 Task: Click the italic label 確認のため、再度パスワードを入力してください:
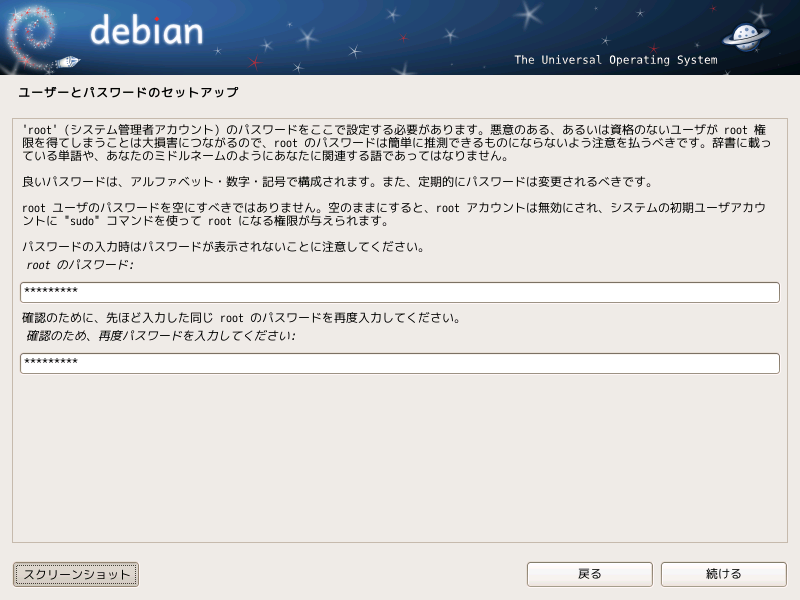pos(161,336)
